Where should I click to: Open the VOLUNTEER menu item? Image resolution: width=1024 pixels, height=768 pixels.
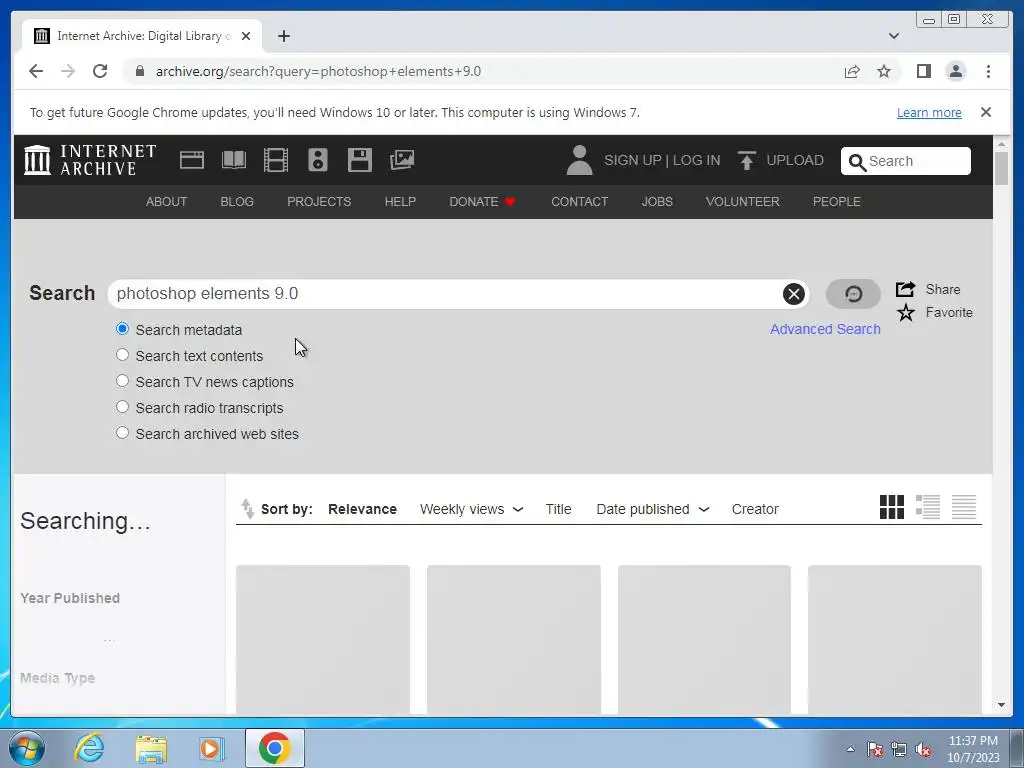point(743,202)
